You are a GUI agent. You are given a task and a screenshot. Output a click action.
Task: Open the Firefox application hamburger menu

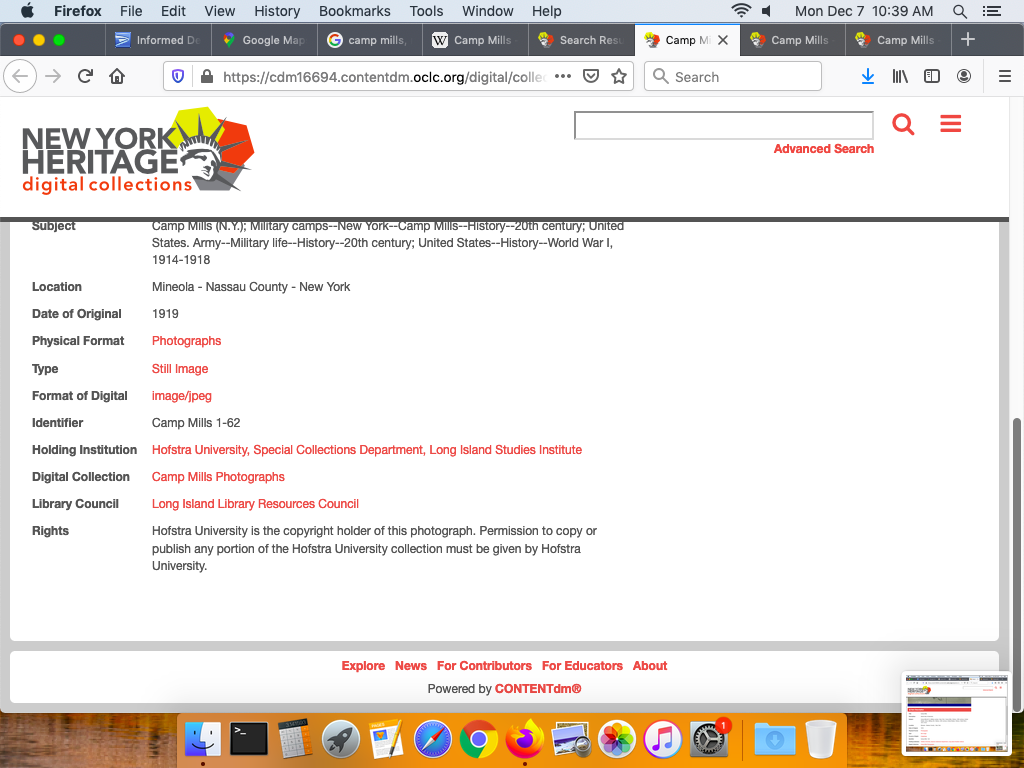(x=1005, y=77)
